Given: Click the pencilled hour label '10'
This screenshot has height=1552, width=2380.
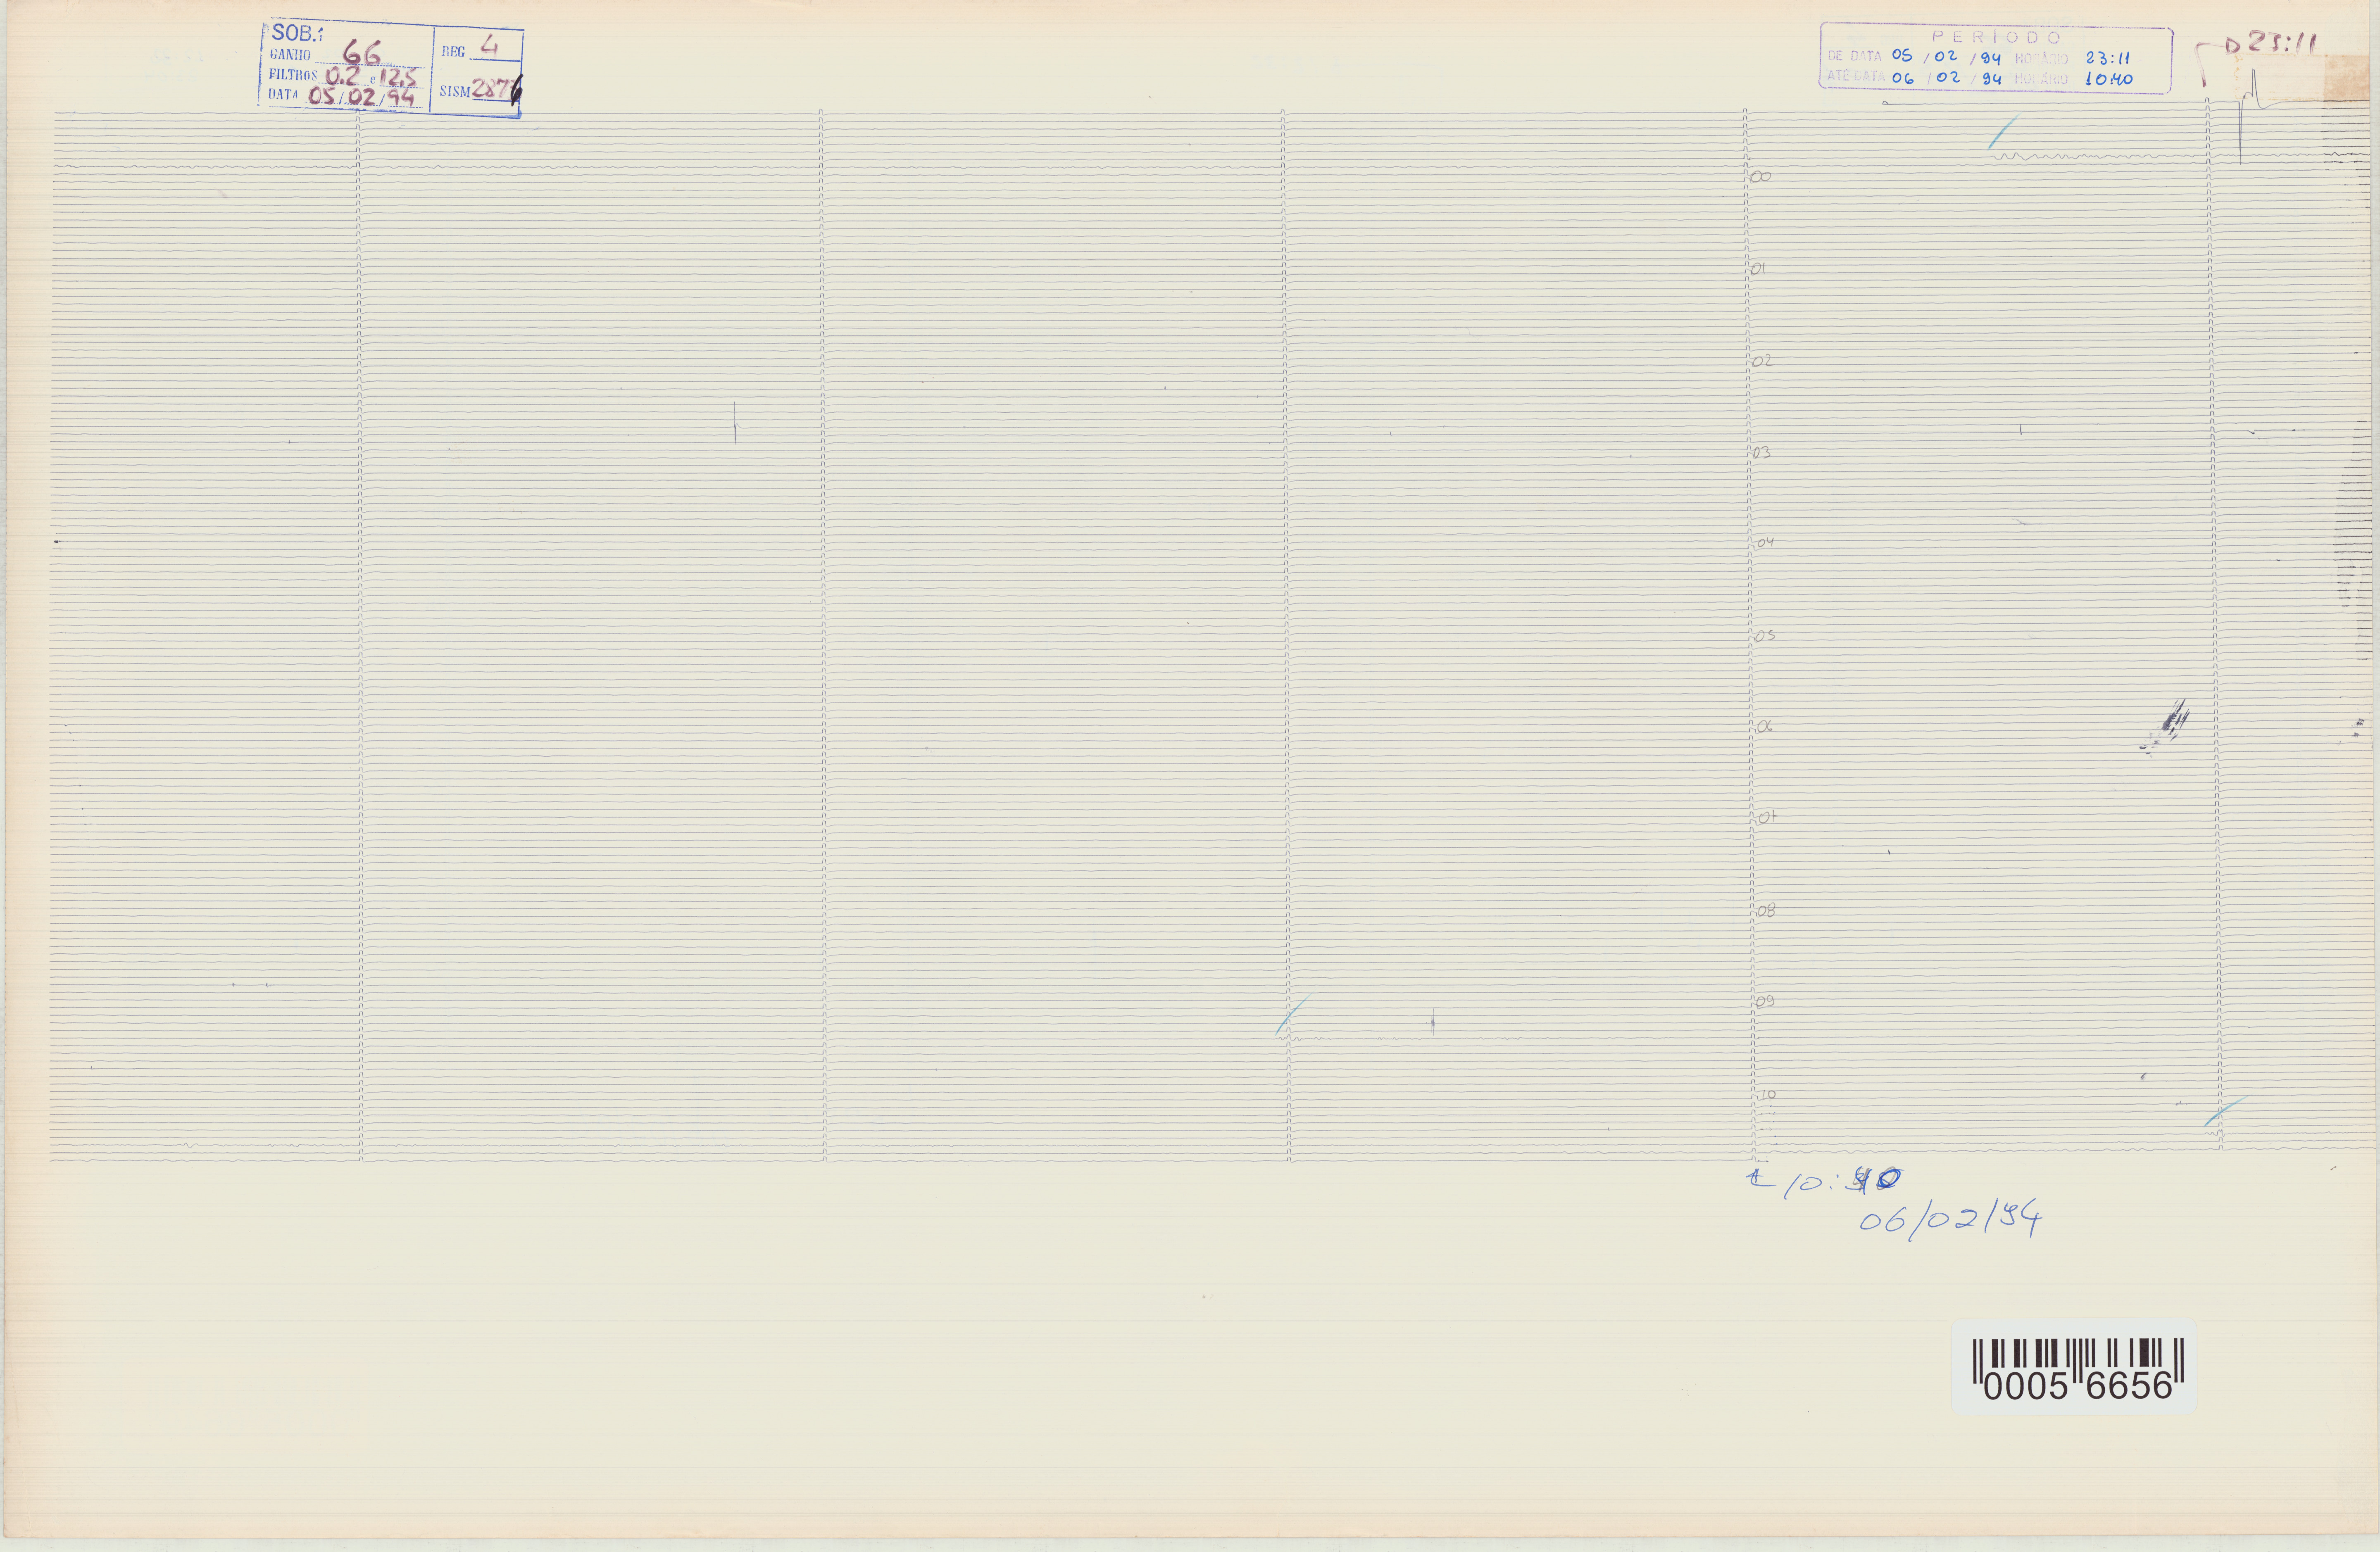Looking at the screenshot, I should pyautogui.click(x=1768, y=1095).
